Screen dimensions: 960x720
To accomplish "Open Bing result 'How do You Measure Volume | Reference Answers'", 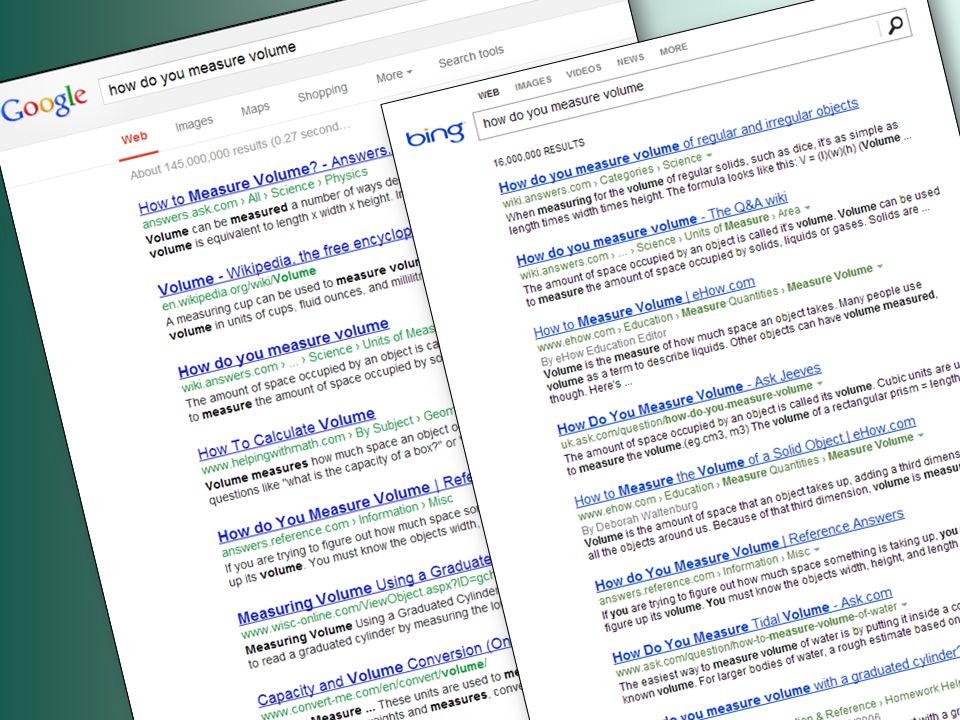I will point(749,549).
